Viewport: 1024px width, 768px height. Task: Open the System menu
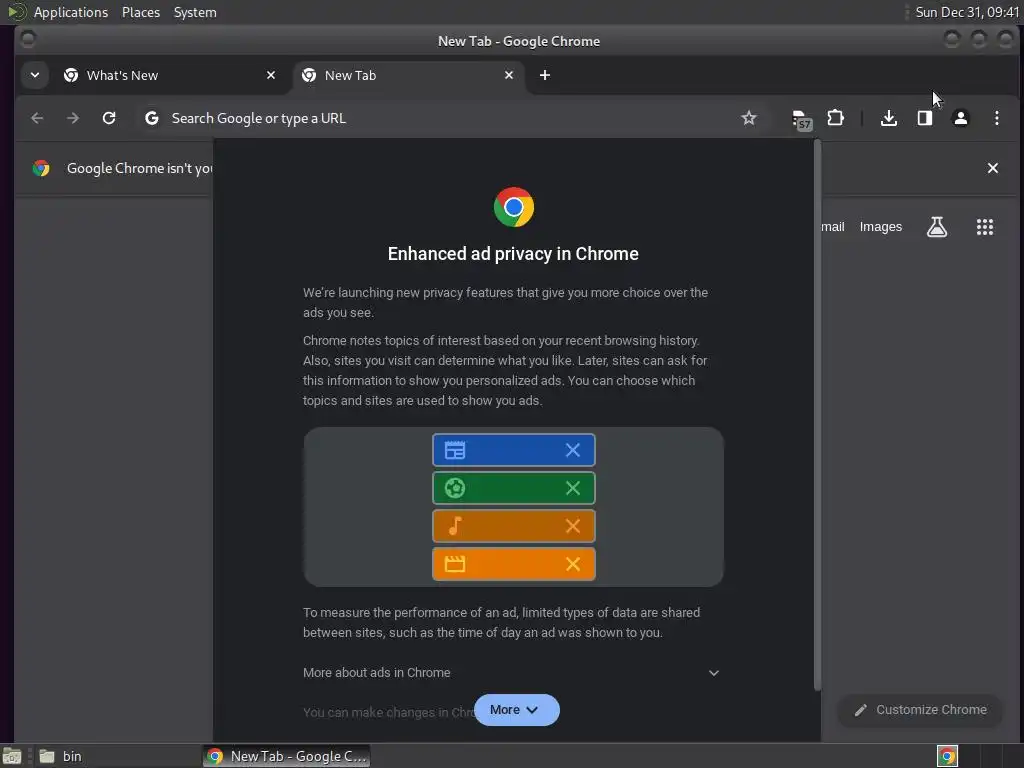(x=195, y=12)
